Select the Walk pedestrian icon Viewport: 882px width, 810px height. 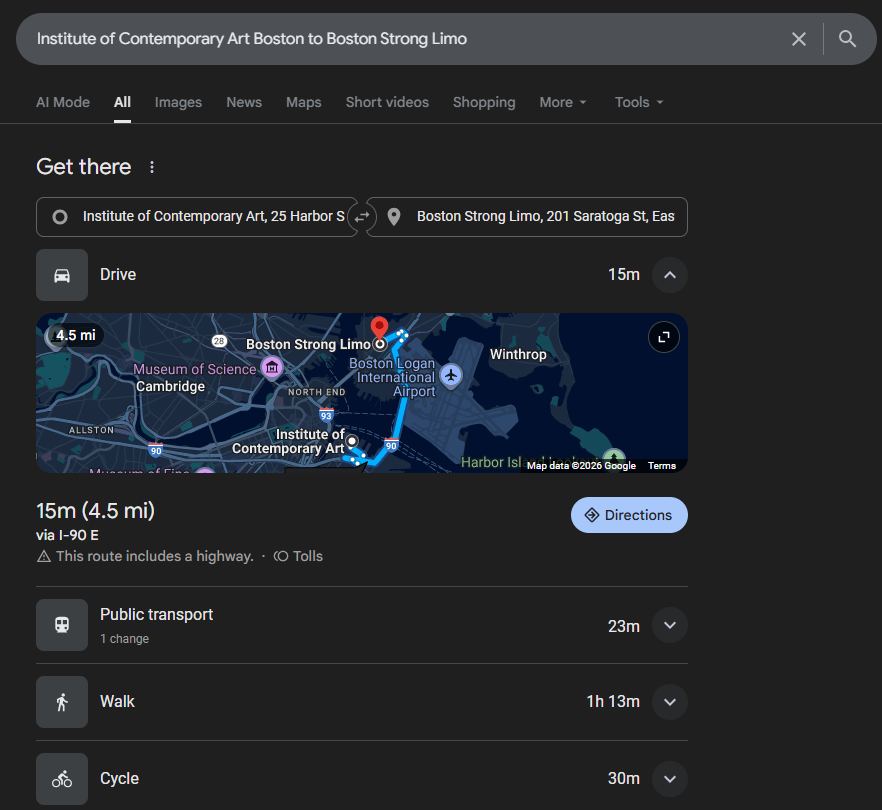pyautogui.click(x=62, y=702)
